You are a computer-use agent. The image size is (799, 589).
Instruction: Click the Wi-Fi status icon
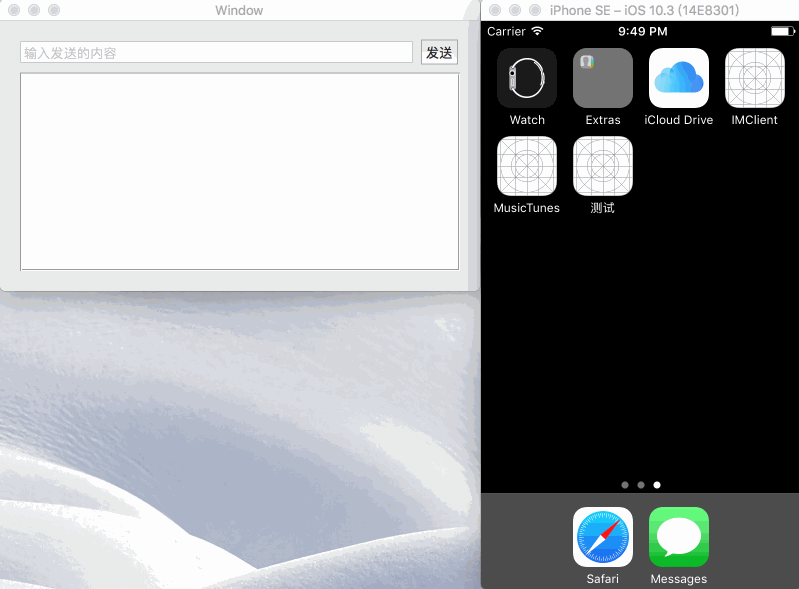click(x=537, y=31)
